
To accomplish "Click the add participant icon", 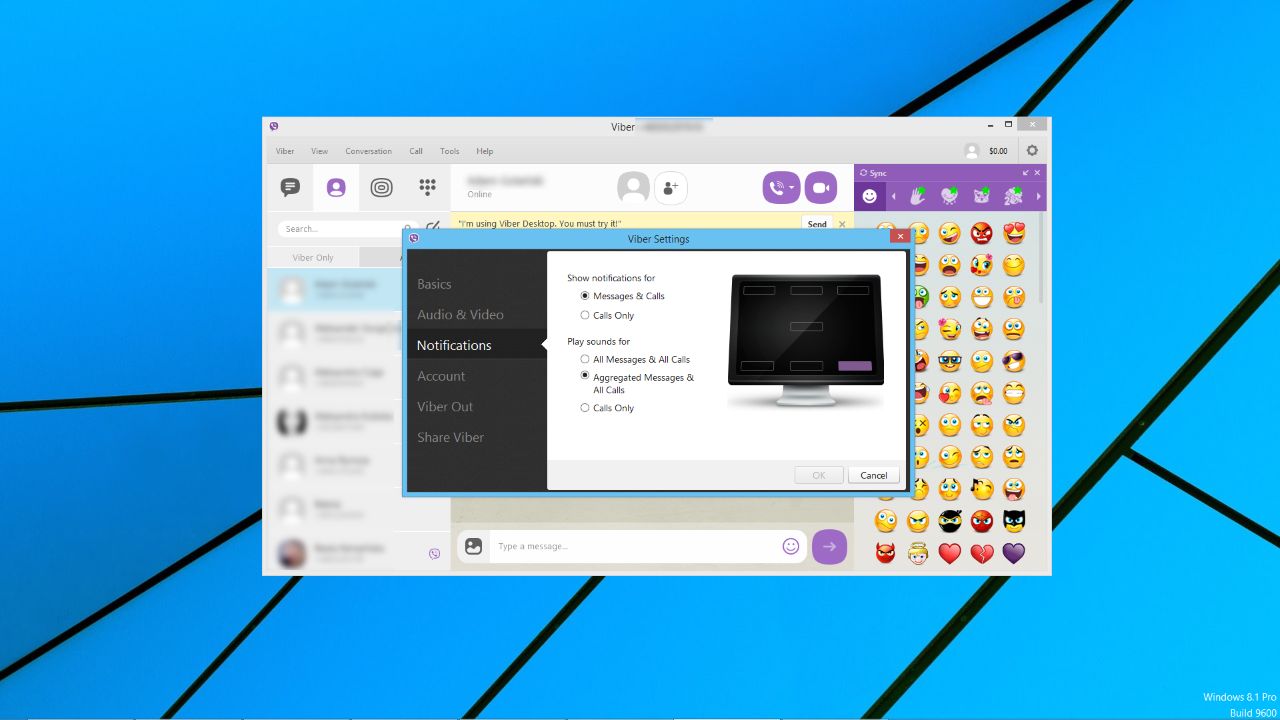I will [671, 187].
